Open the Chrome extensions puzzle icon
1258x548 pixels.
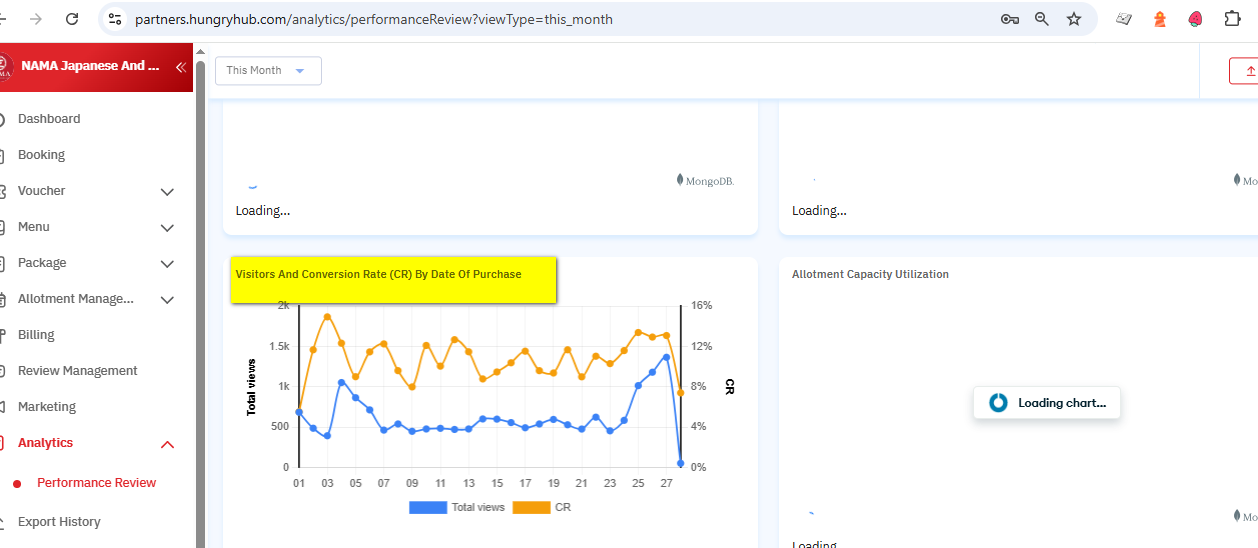pyautogui.click(x=1232, y=19)
